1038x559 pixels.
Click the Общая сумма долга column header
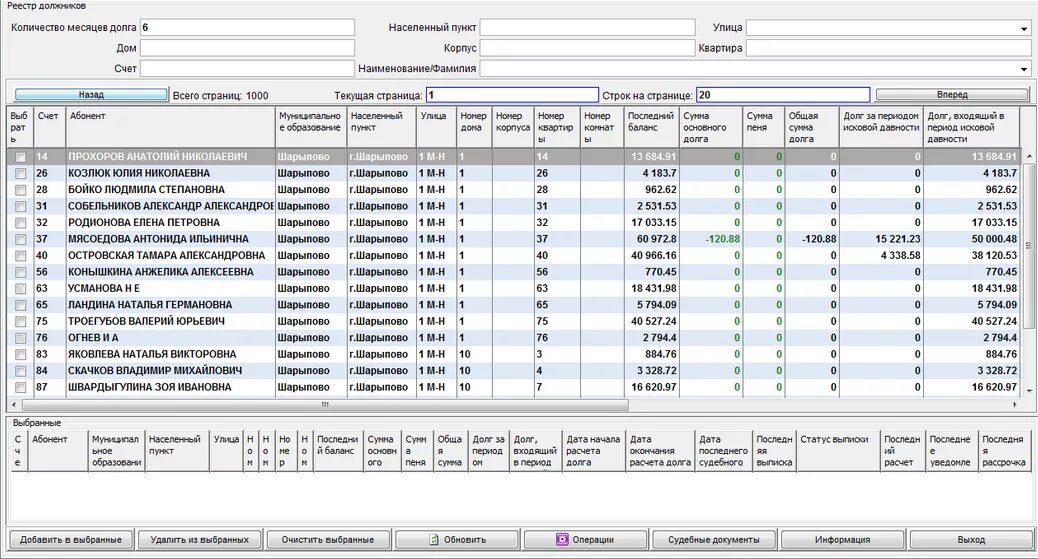[812, 127]
